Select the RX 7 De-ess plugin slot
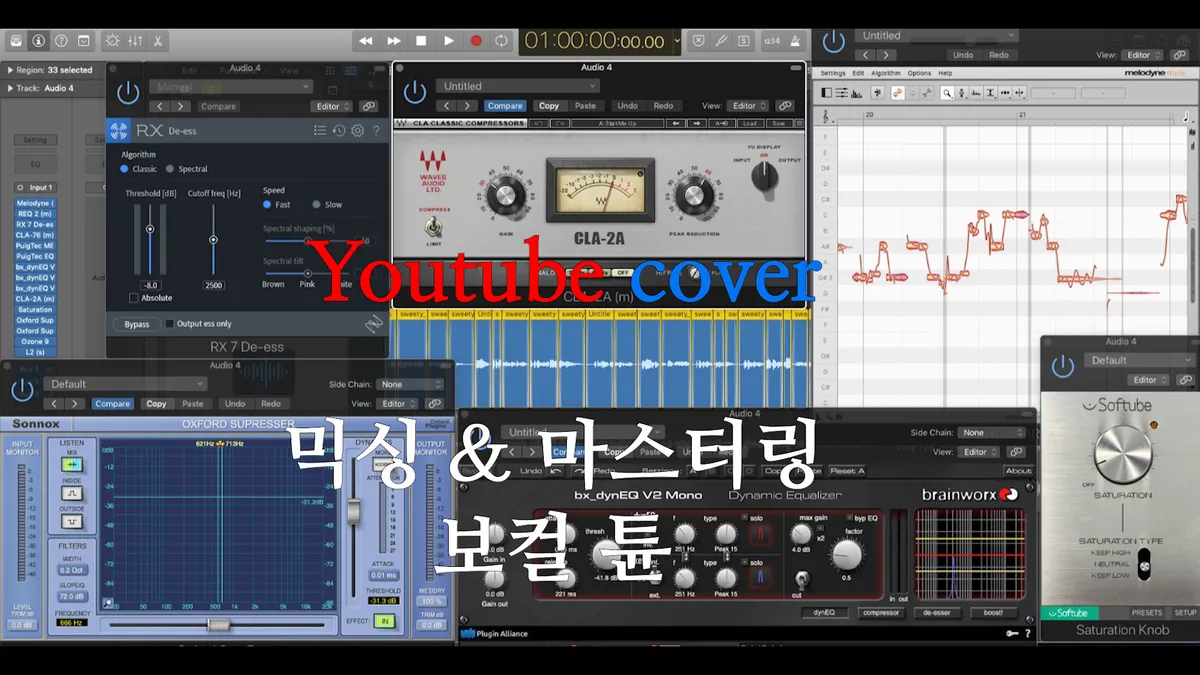The height and width of the screenshot is (675, 1200). [x=35, y=225]
